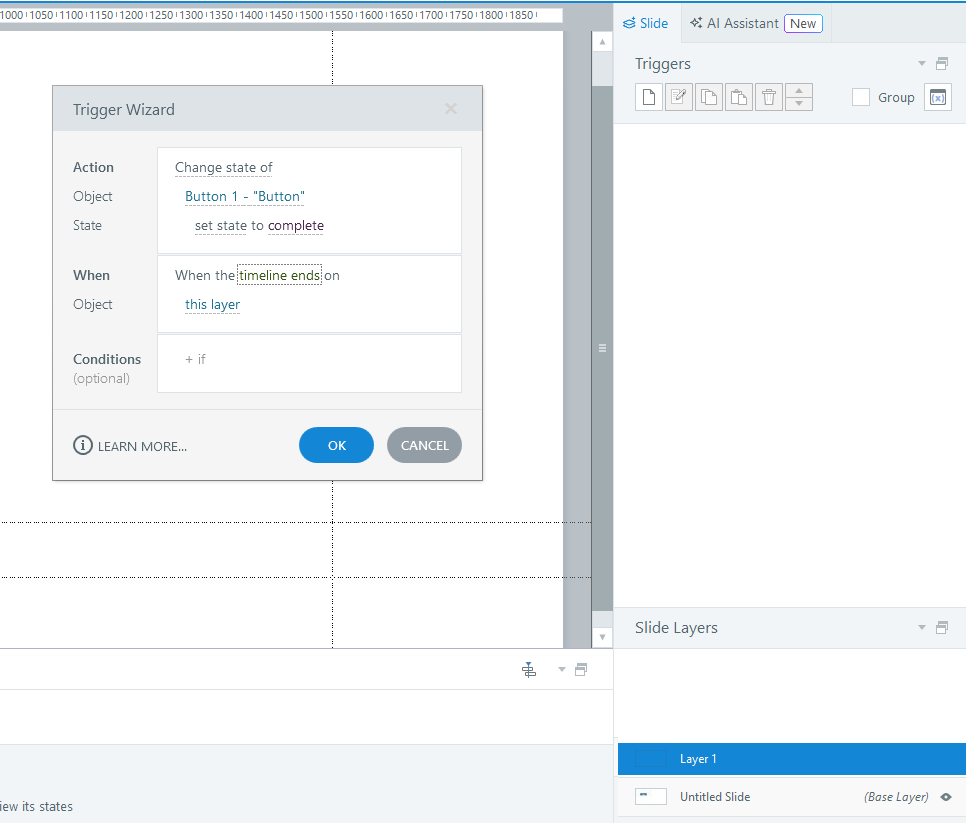Move trigger down arrow
The image size is (966, 823).
[x=799, y=104]
